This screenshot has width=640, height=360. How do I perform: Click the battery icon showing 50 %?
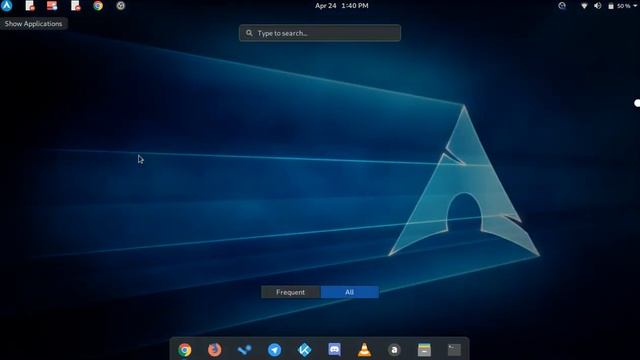611,6
